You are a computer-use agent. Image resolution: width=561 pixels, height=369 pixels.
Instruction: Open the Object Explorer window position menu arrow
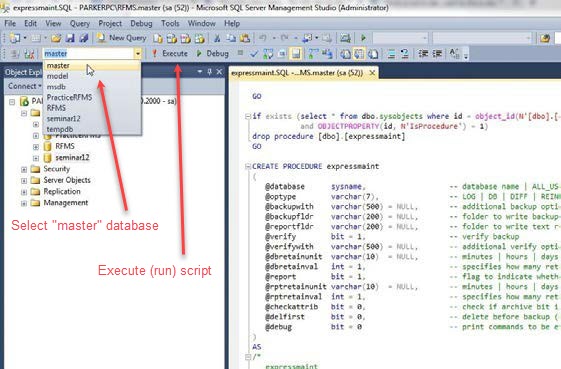point(200,72)
